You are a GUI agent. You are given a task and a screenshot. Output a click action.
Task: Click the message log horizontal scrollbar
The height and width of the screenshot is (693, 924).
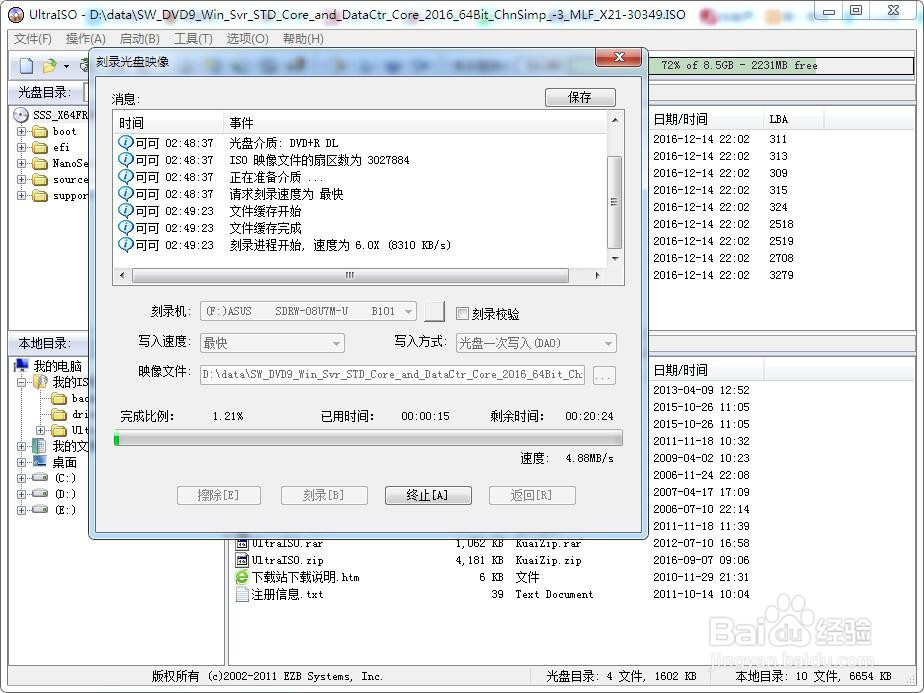pos(359,275)
